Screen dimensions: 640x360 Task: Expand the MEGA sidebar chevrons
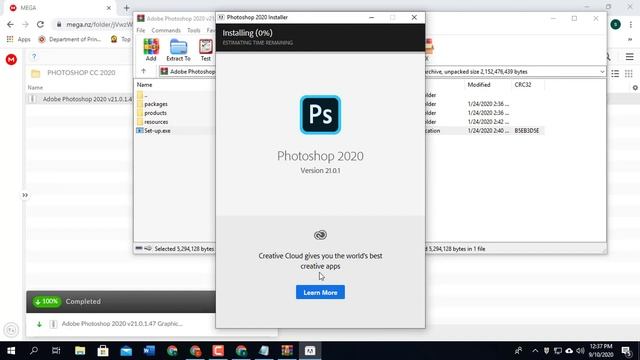coord(25,195)
